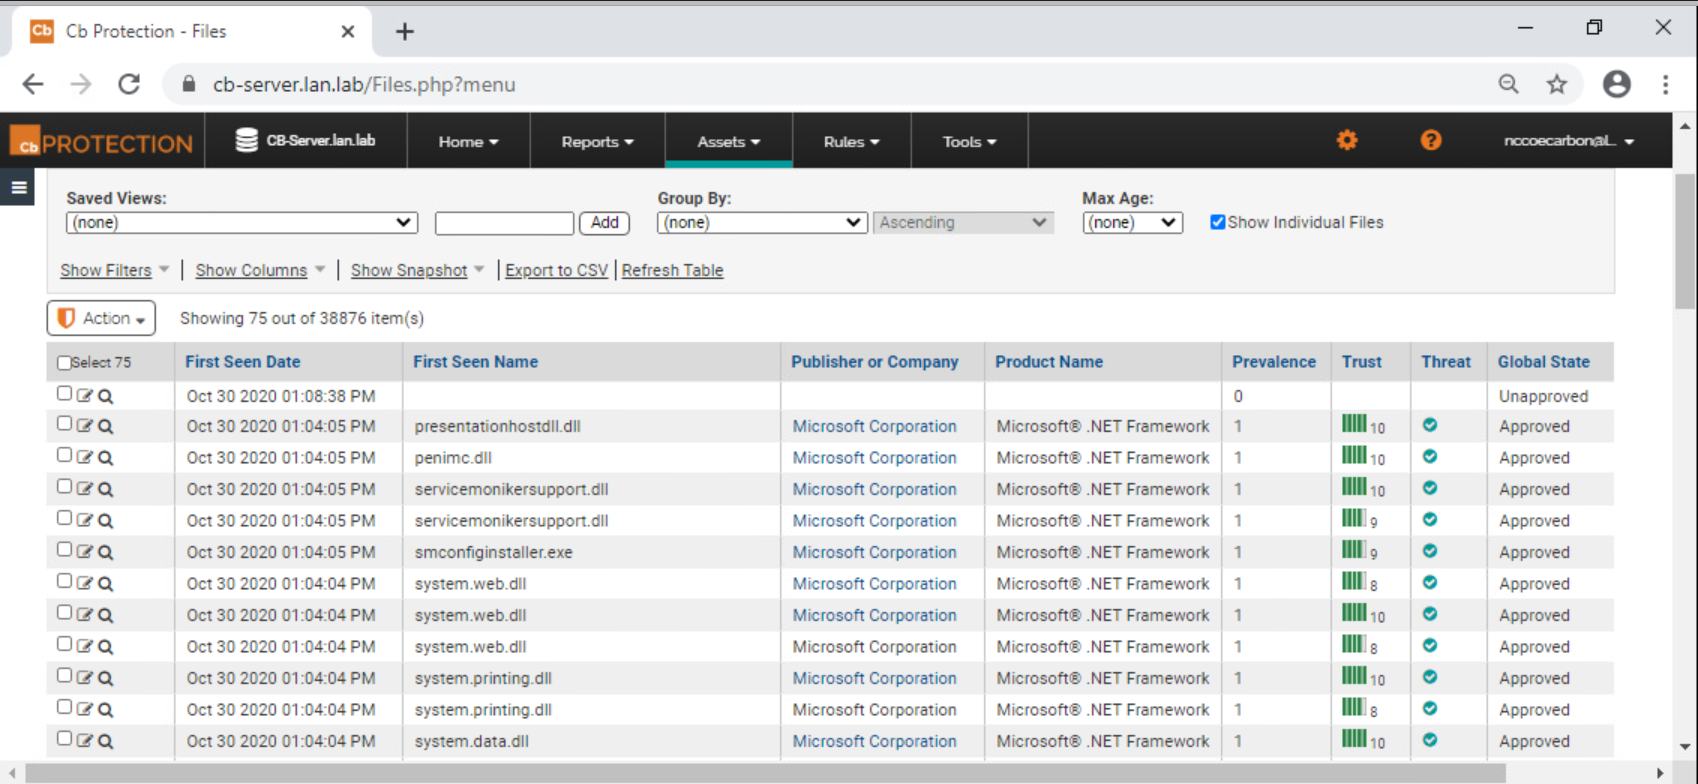Screen dimensions: 1698x784
Task: Open the Group By dropdown
Action: [762, 222]
